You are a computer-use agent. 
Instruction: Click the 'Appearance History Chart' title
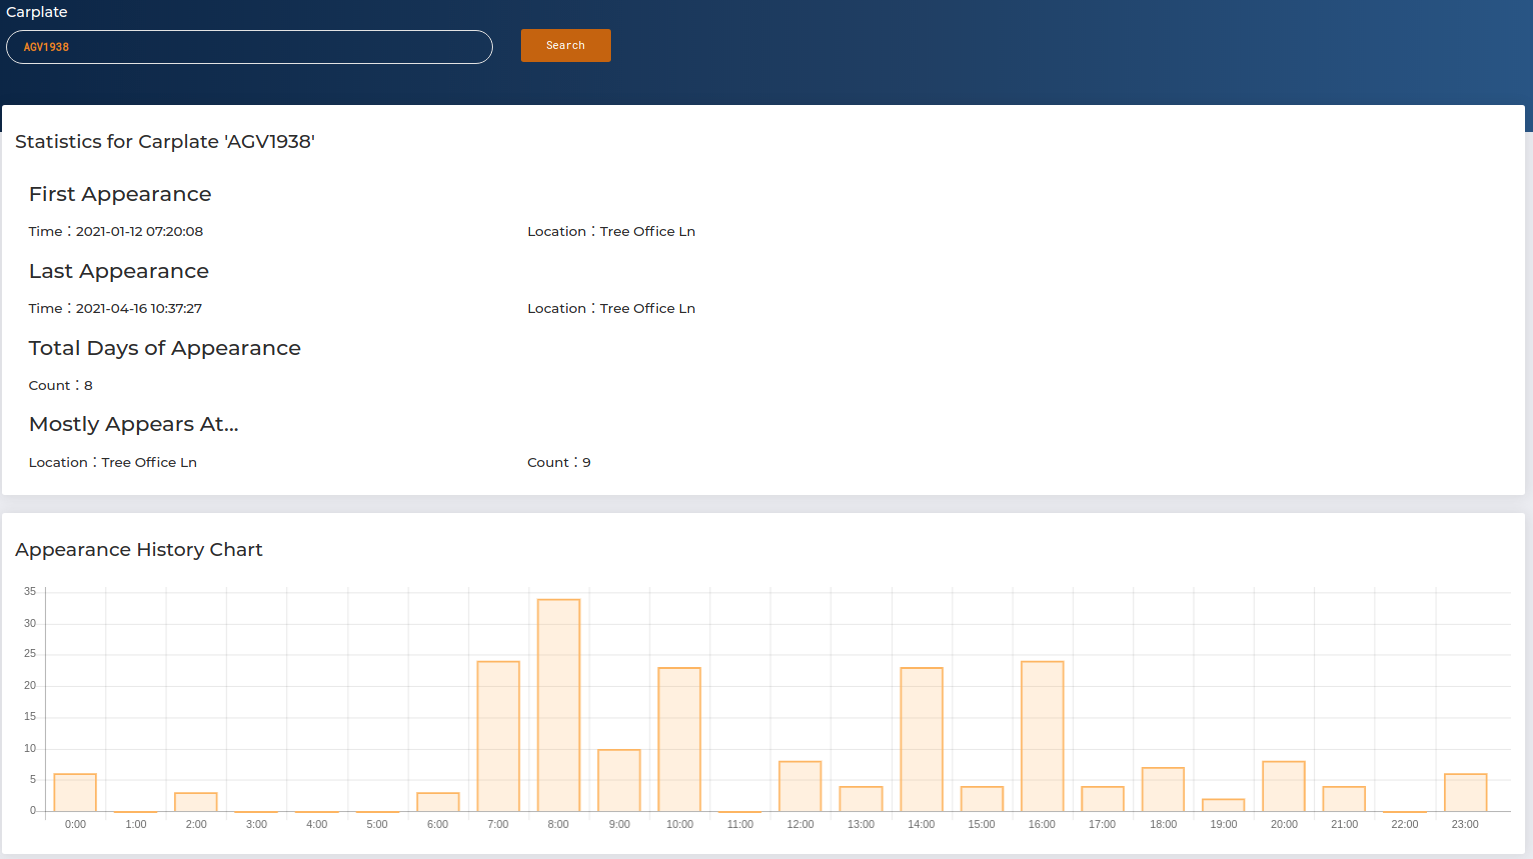pos(139,550)
